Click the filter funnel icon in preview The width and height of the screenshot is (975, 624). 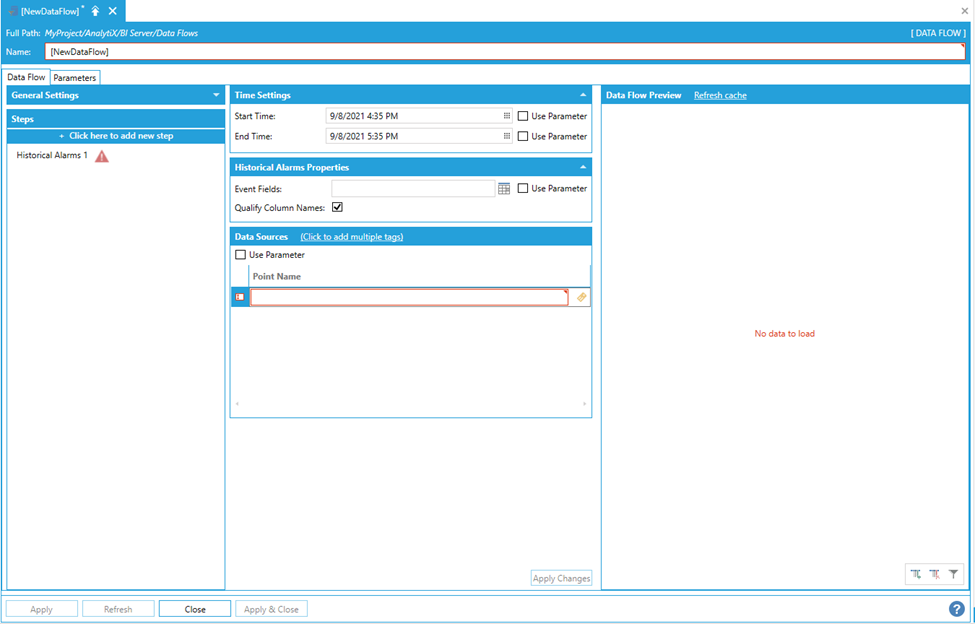click(x=954, y=574)
